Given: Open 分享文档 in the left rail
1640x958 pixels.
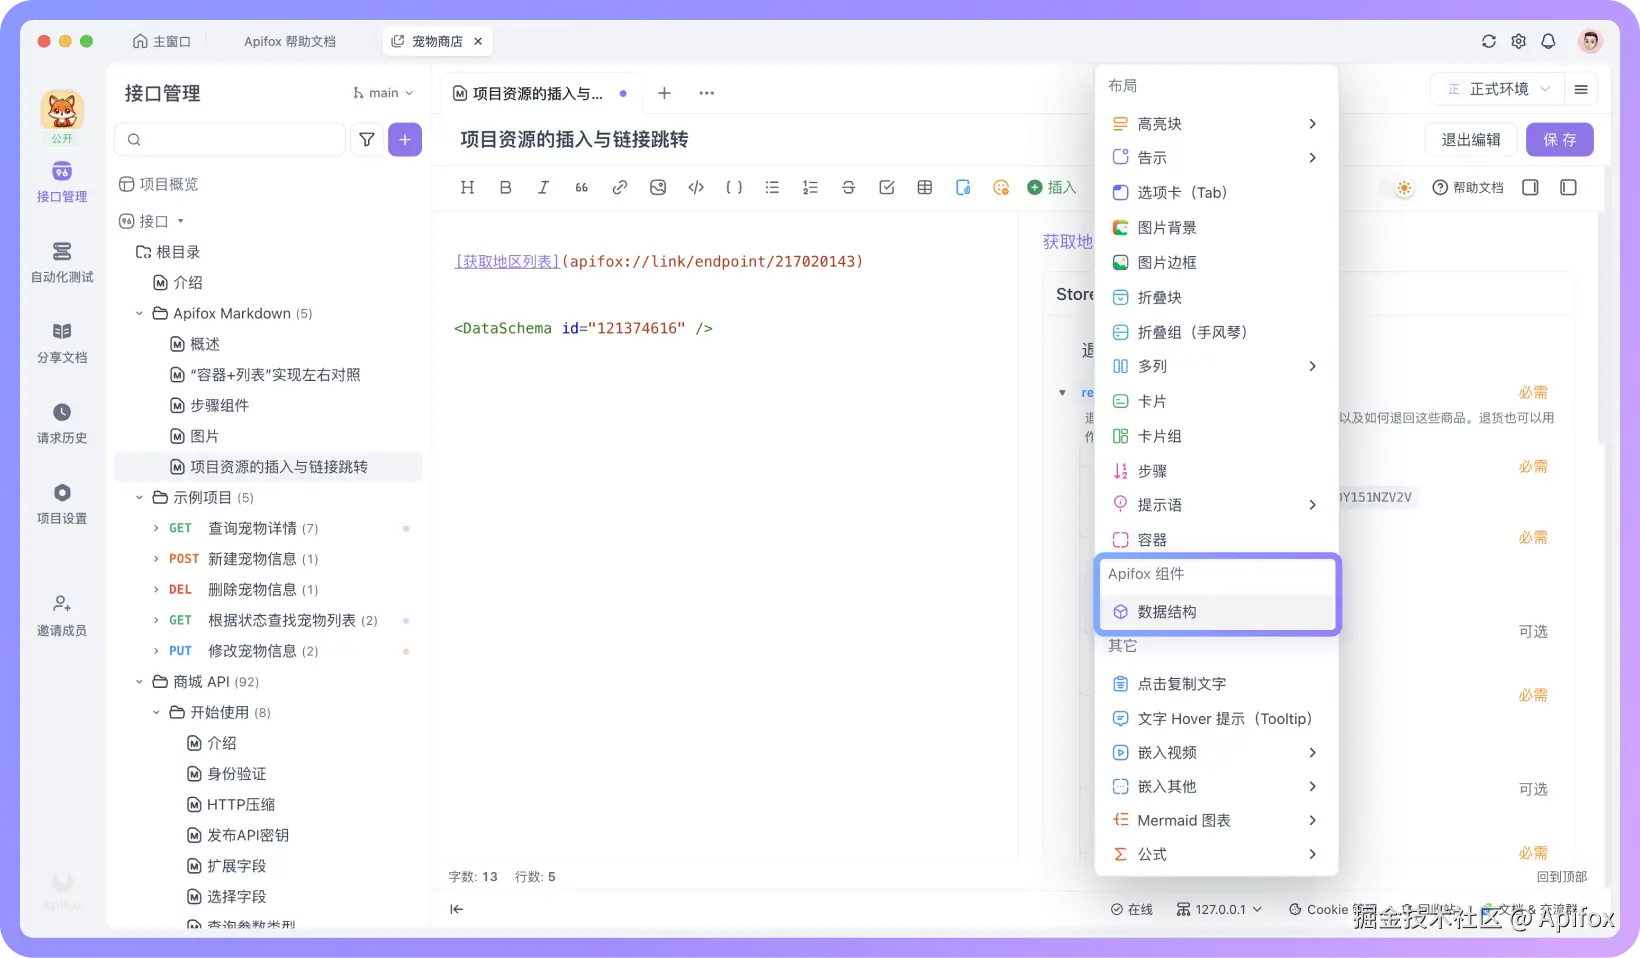Looking at the screenshot, I should click(62, 343).
